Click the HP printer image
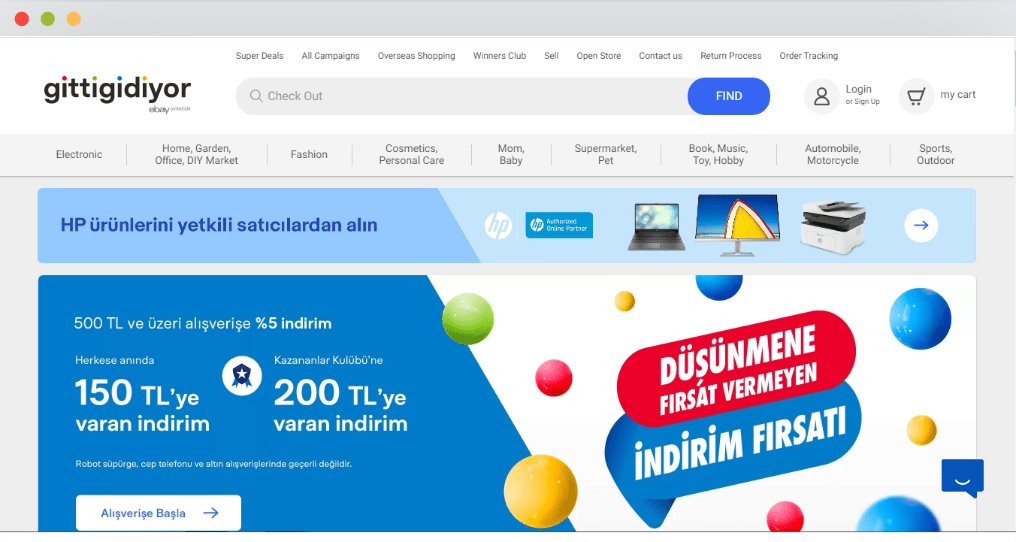The image size is (1016, 542). (x=833, y=226)
